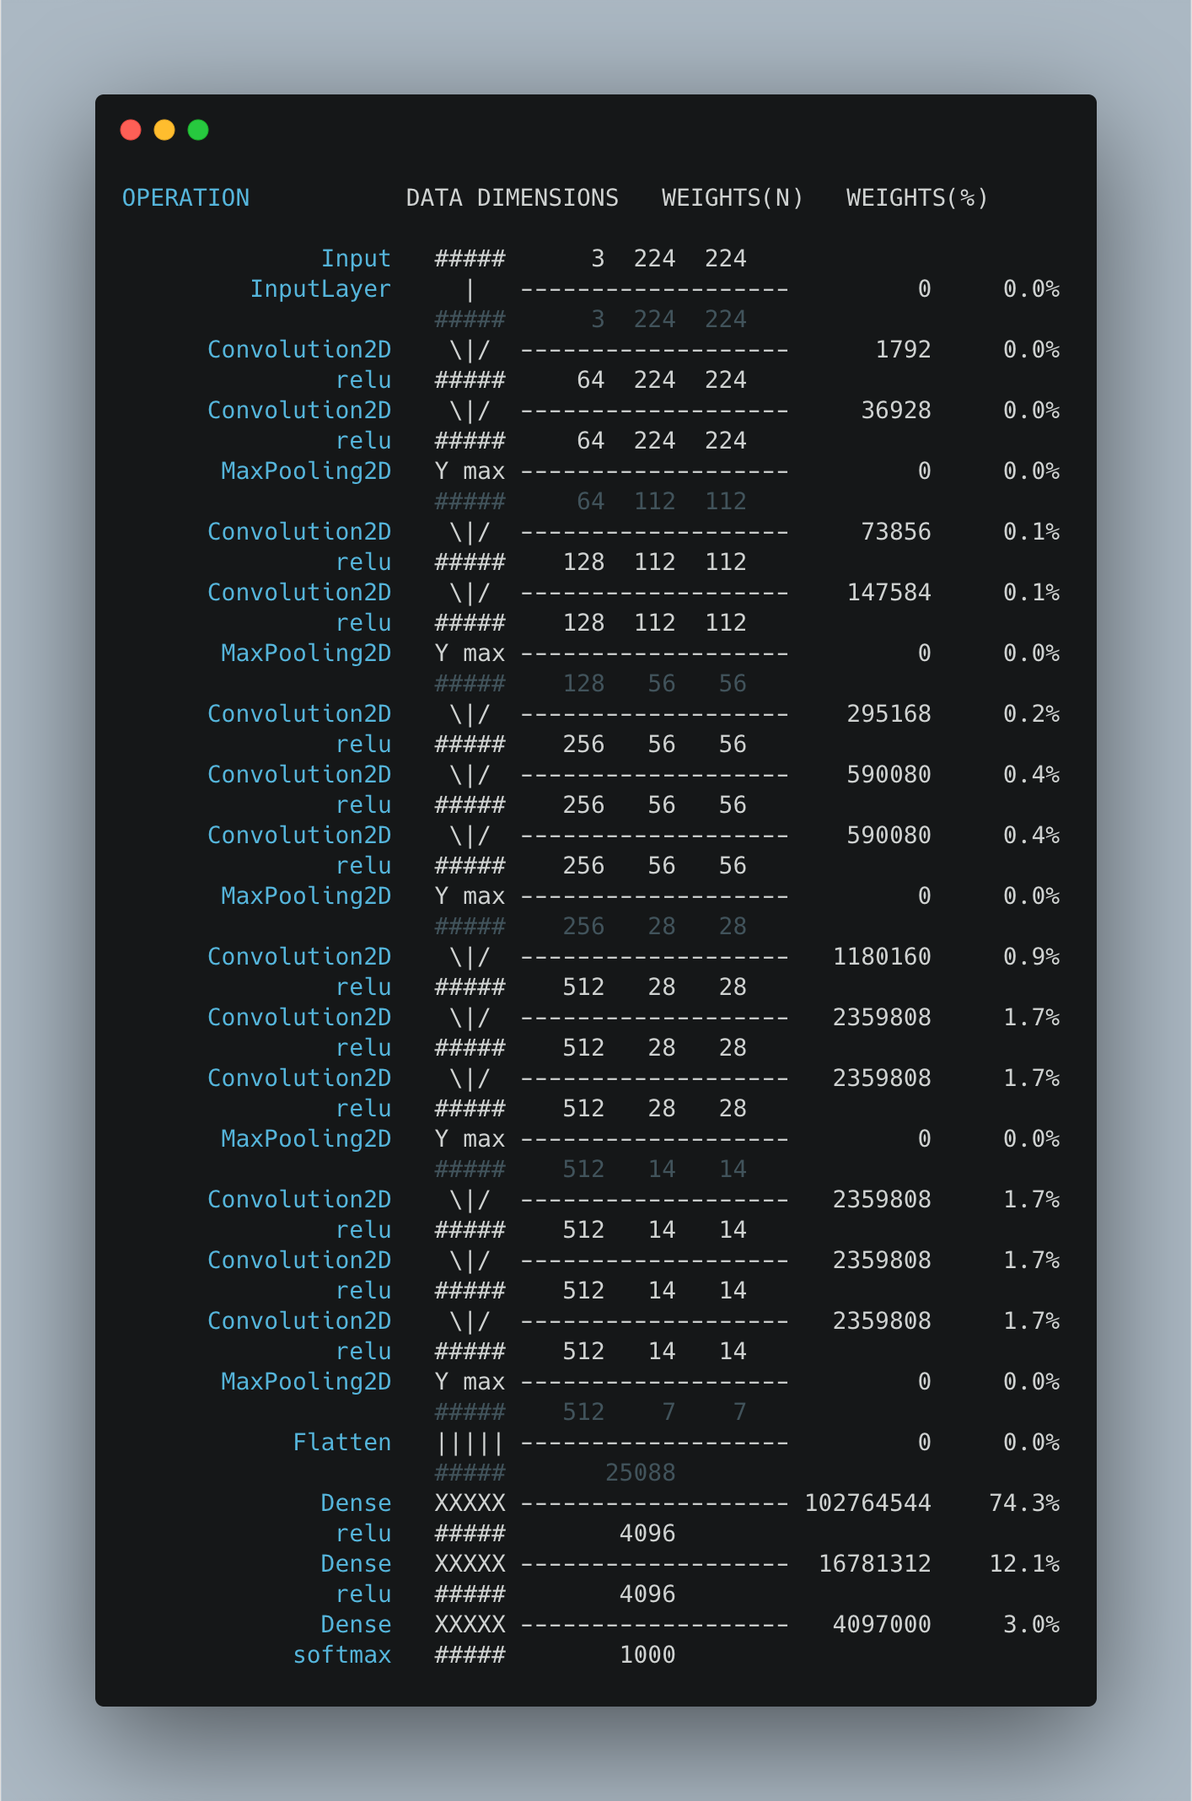Click the 1180160 weights value
Screen dimensions: 1192x1801
pyautogui.click(x=882, y=957)
